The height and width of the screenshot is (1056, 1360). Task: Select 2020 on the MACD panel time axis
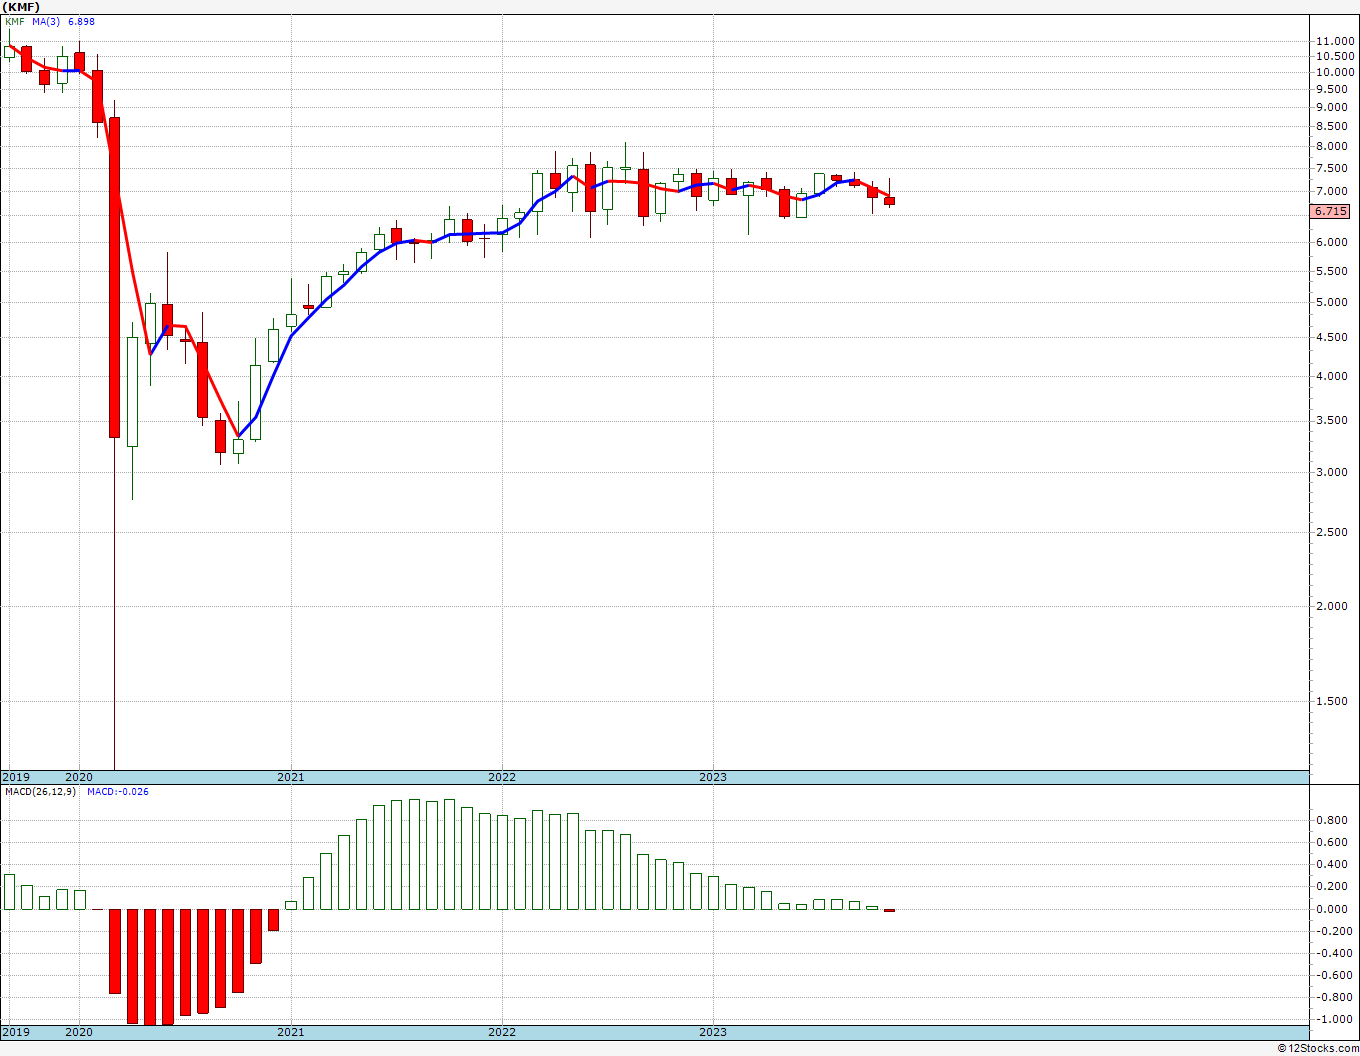click(x=79, y=1032)
